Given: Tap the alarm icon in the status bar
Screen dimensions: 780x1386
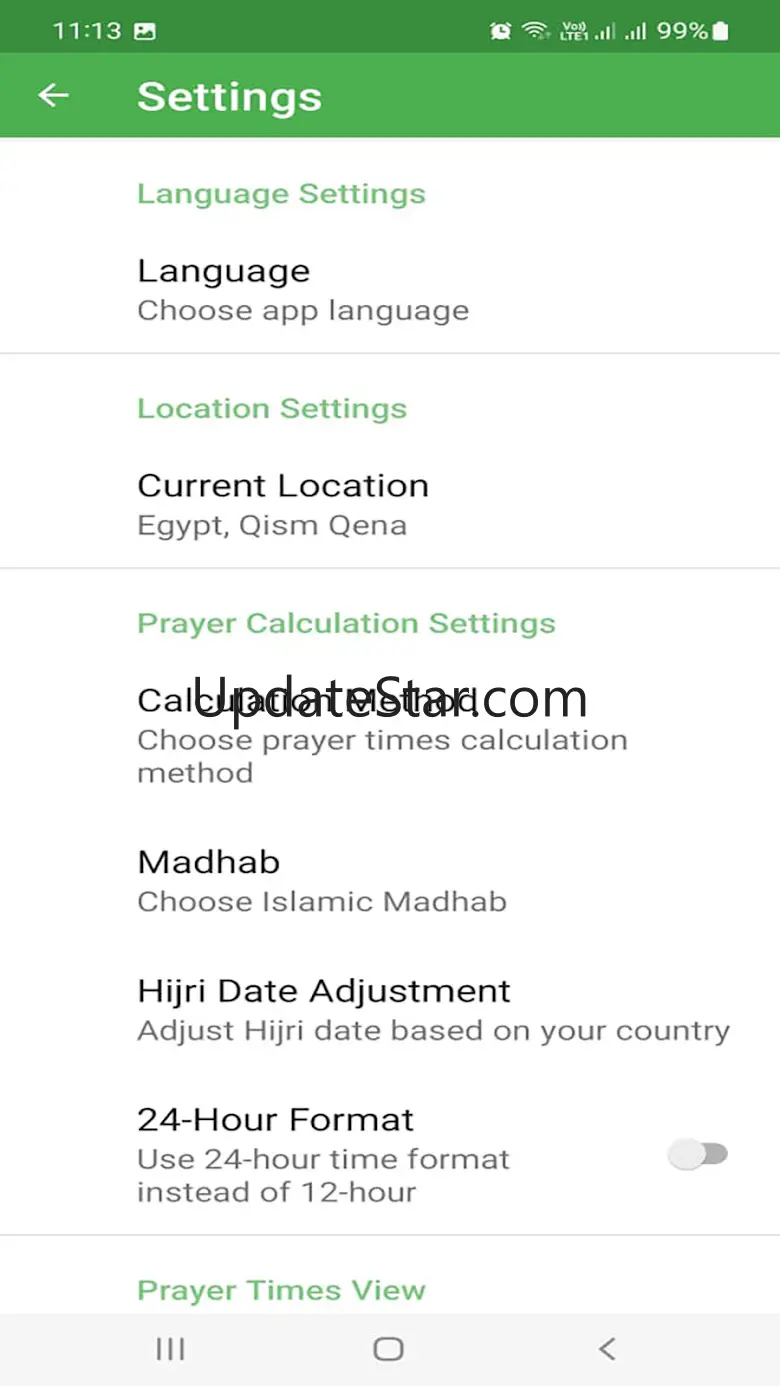Looking at the screenshot, I should click(500, 31).
